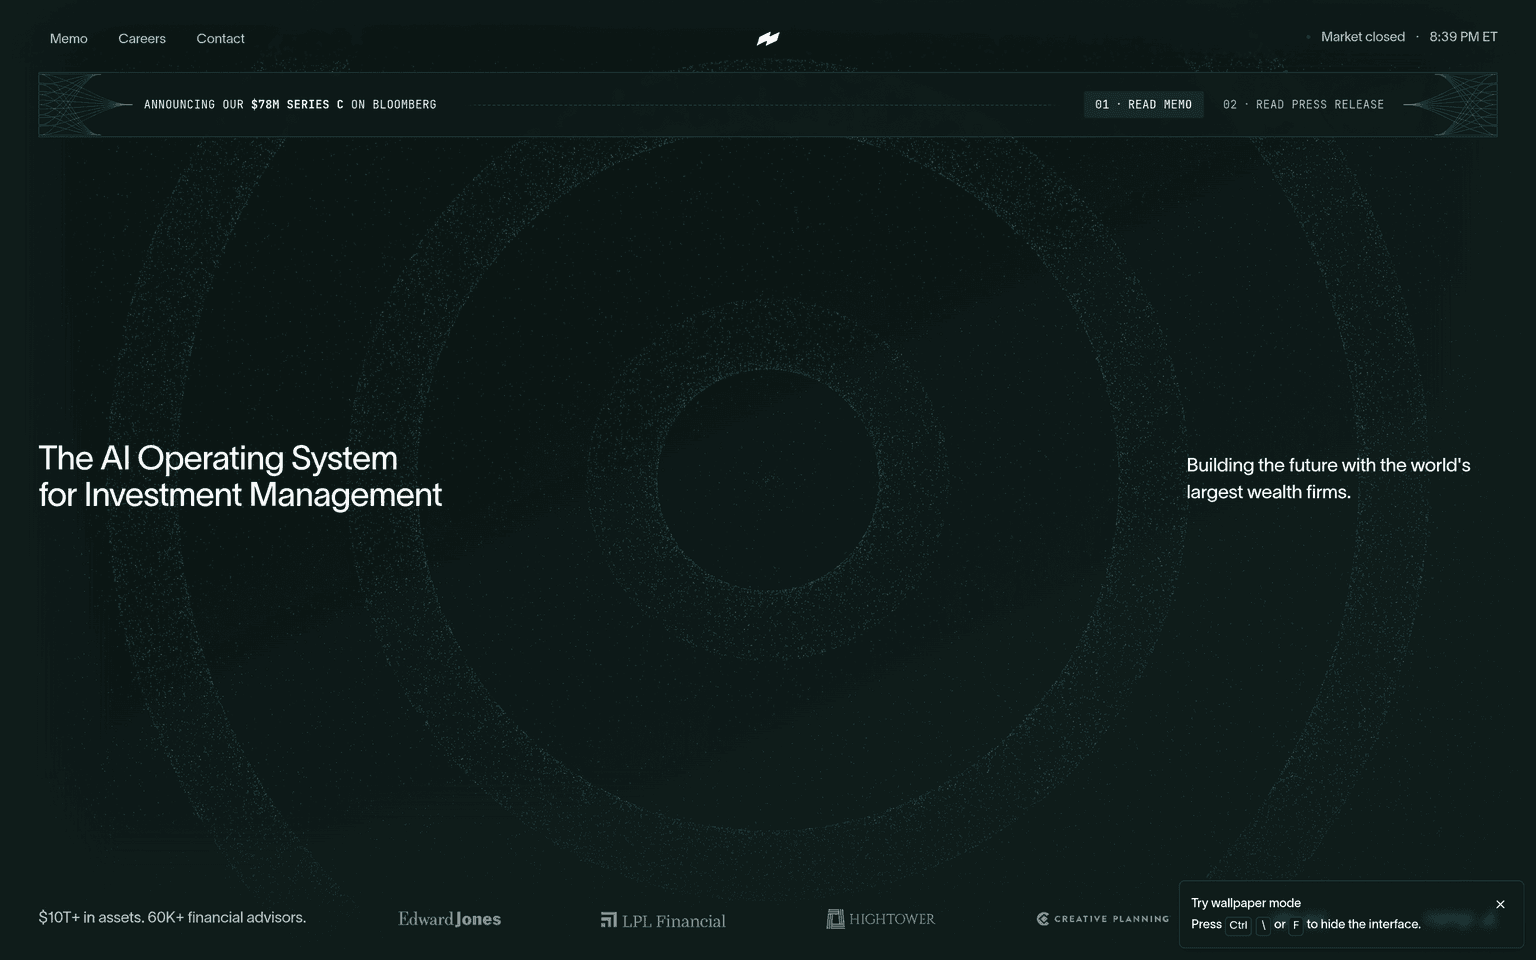Click the Market closed status text

[1362, 37]
